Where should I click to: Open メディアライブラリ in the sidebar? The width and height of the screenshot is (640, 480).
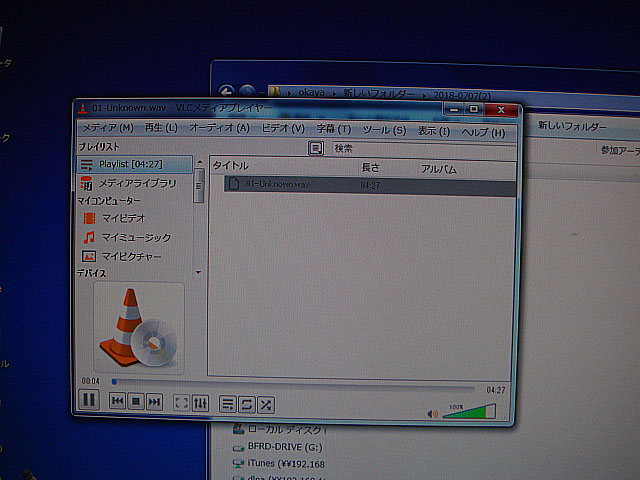click(x=138, y=183)
